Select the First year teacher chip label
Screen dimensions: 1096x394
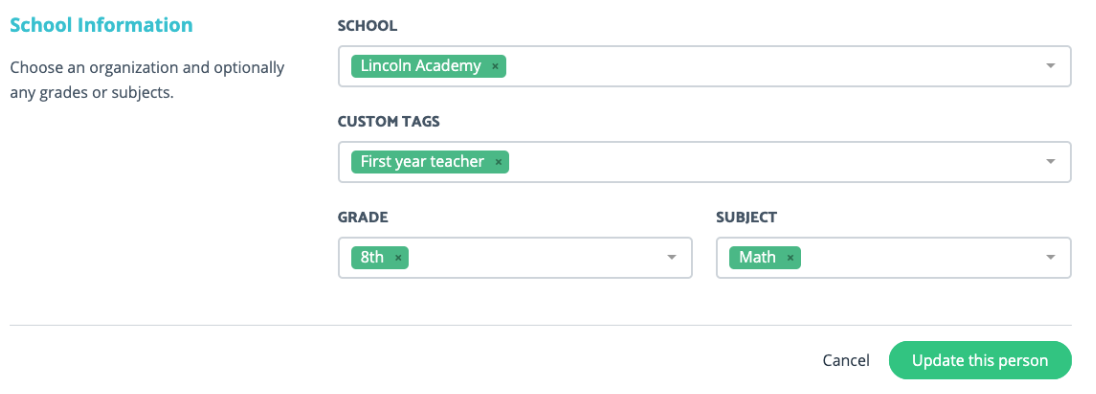422,162
